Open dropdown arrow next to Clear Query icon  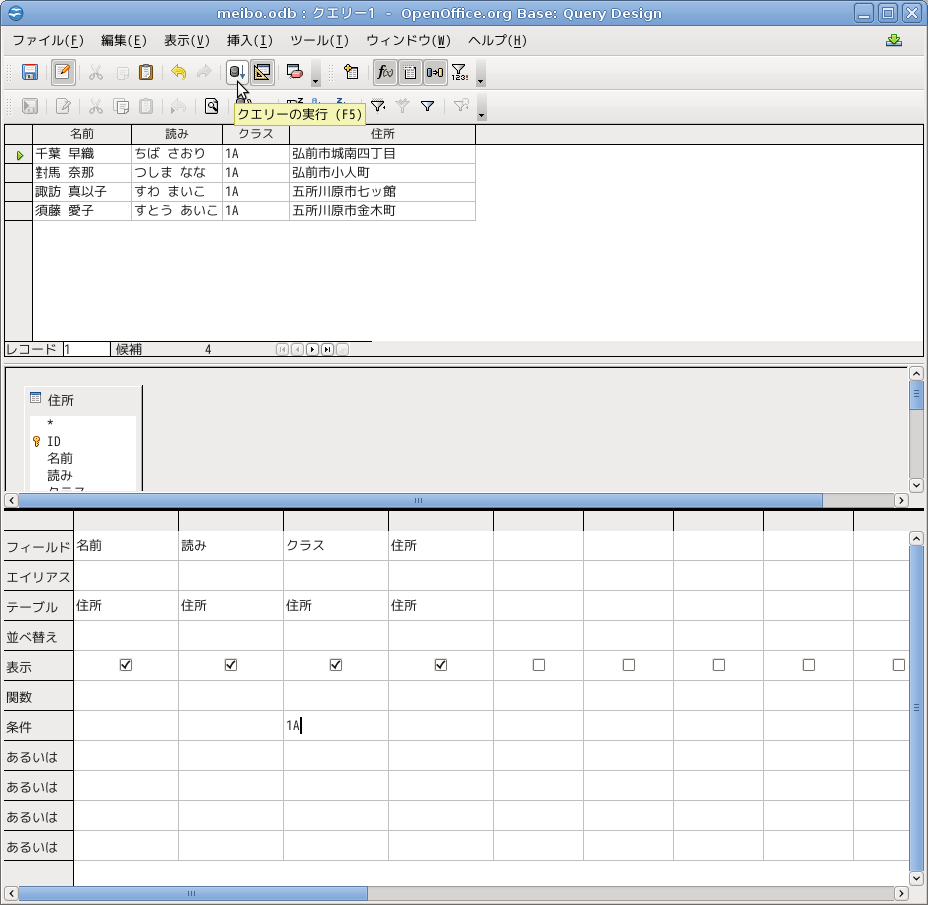pos(316,79)
